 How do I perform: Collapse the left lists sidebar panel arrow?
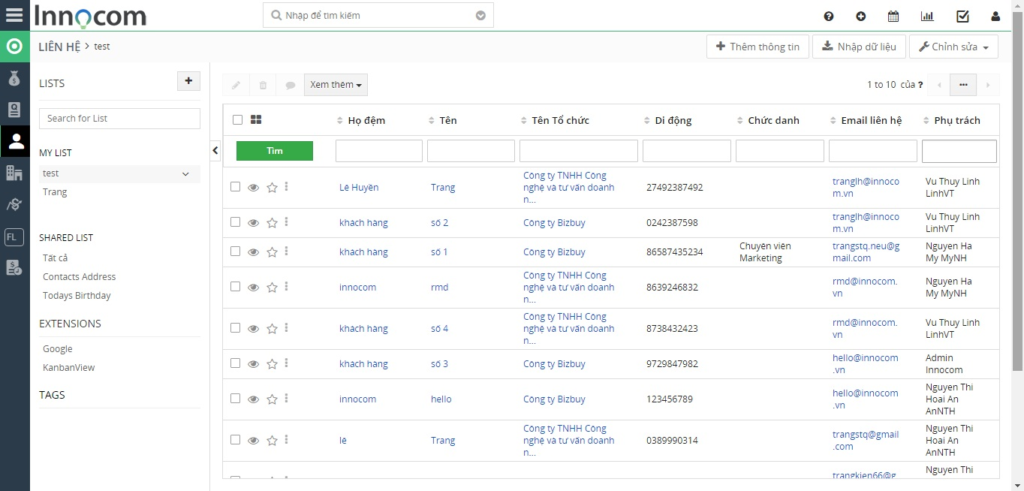point(216,150)
